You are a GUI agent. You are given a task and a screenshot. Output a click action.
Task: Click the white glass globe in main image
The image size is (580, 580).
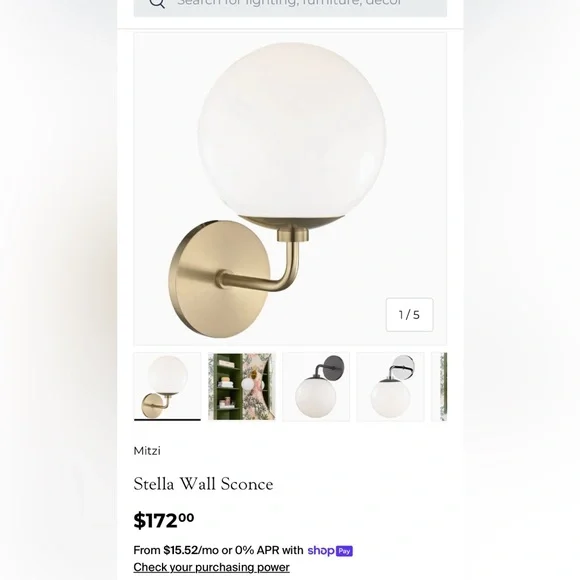click(292, 135)
